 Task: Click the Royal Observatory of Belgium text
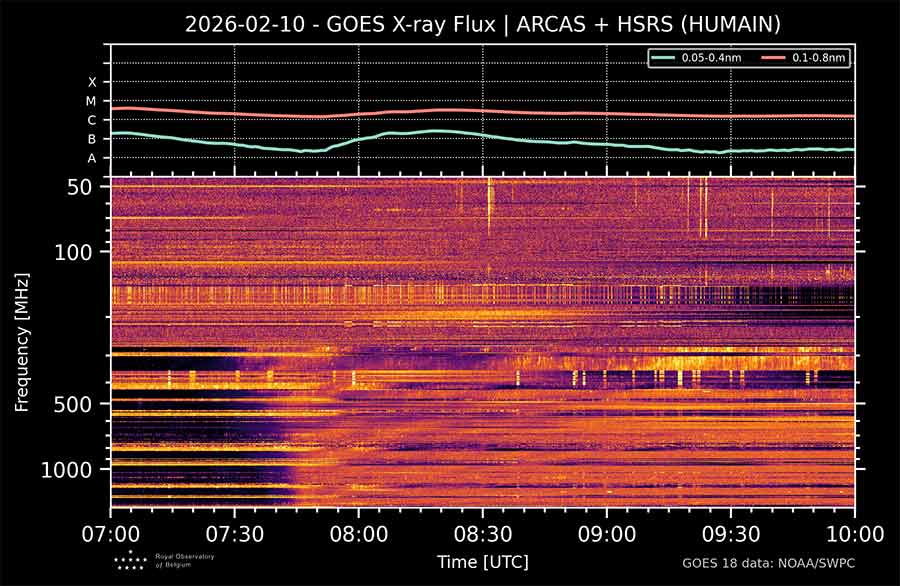pyautogui.click(x=177, y=560)
